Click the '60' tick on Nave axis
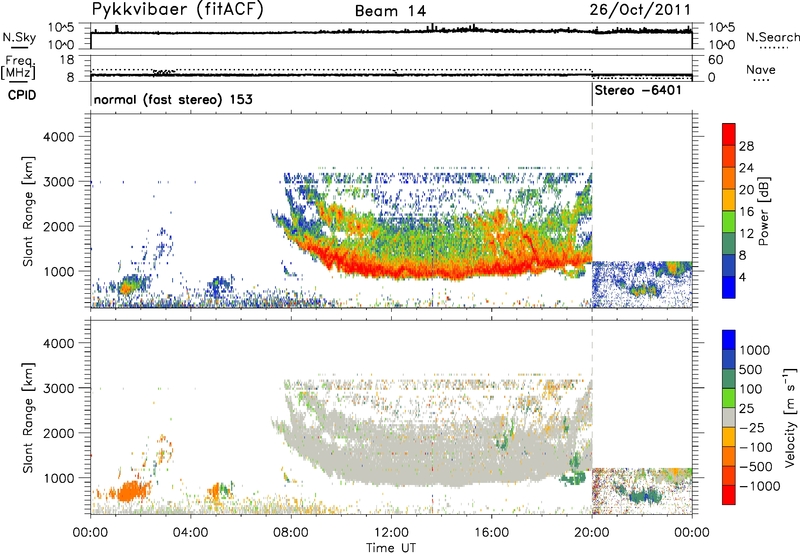This screenshot has width=800, height=554. 715,60
